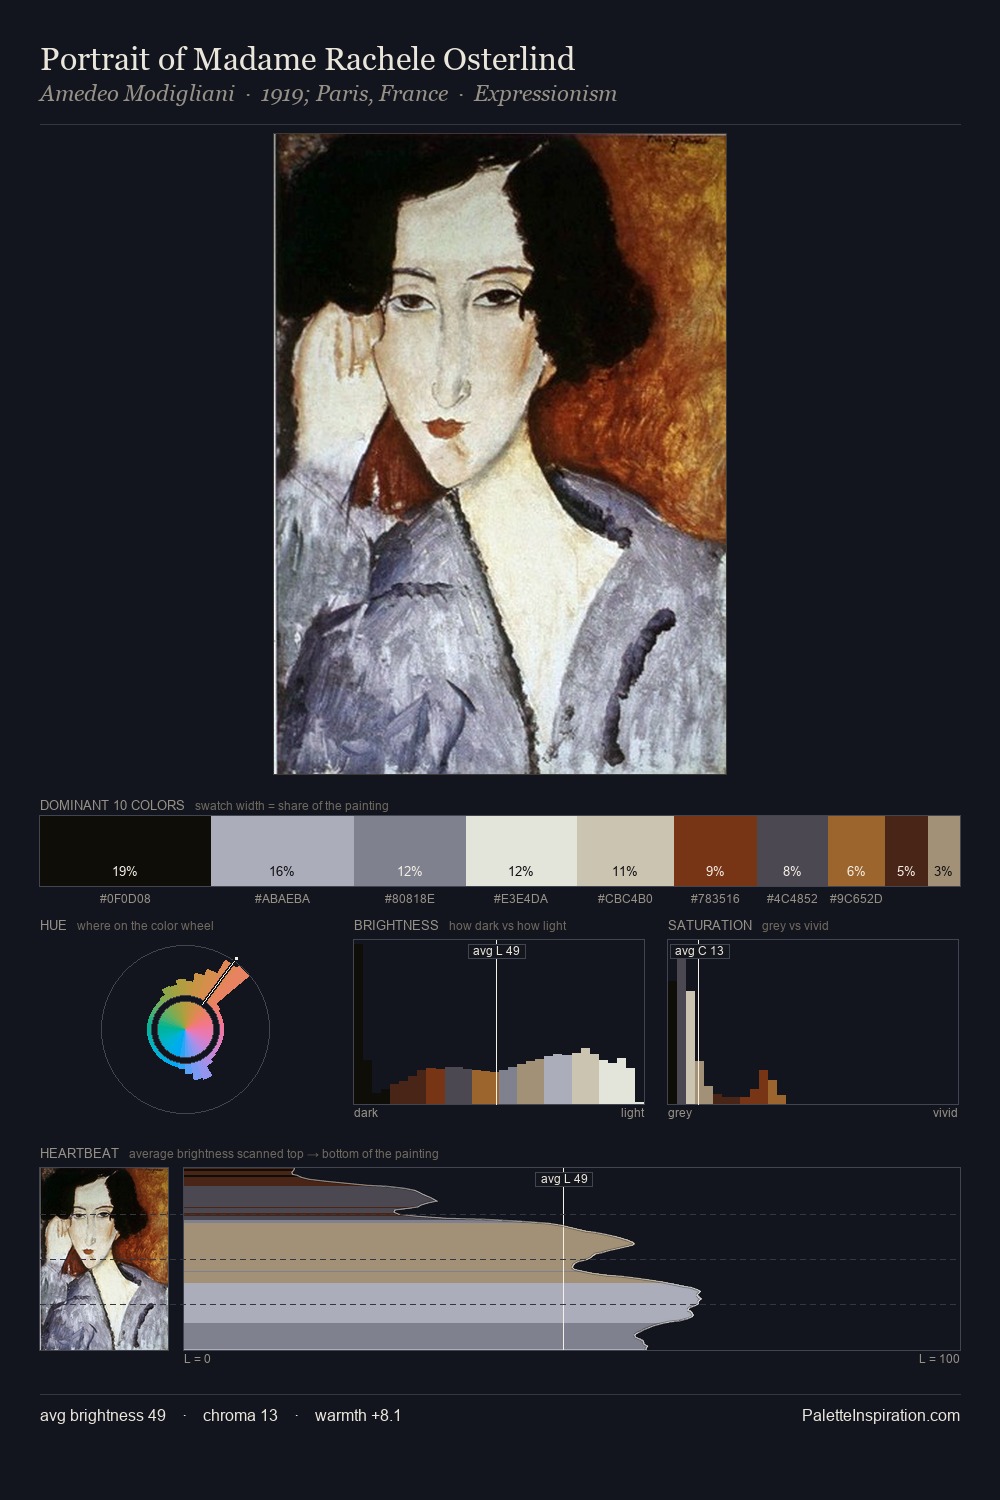Click the hex code #9C652D
The height and width of the screenshot is (1500, 1000).
tap(856, 899)
